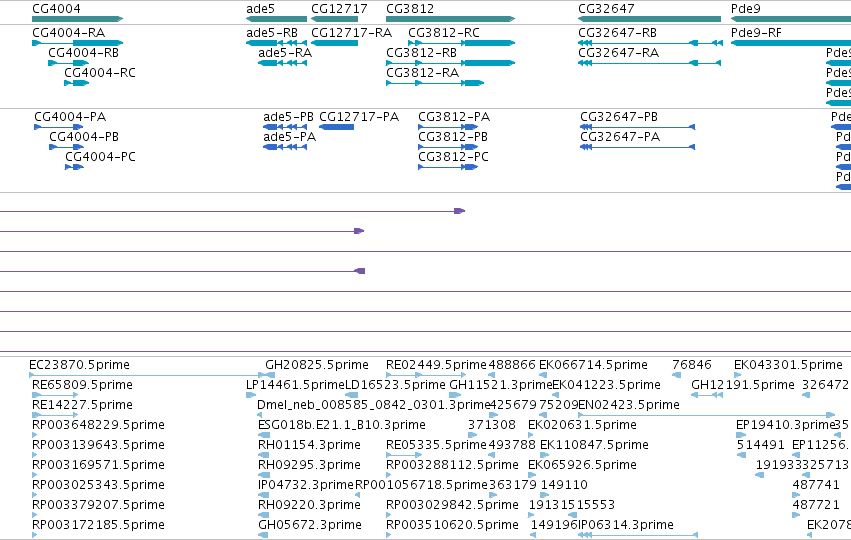Click protein CG4004-PB
The image size is (851, 540).
pyautogui.click(x=84, y=137)
